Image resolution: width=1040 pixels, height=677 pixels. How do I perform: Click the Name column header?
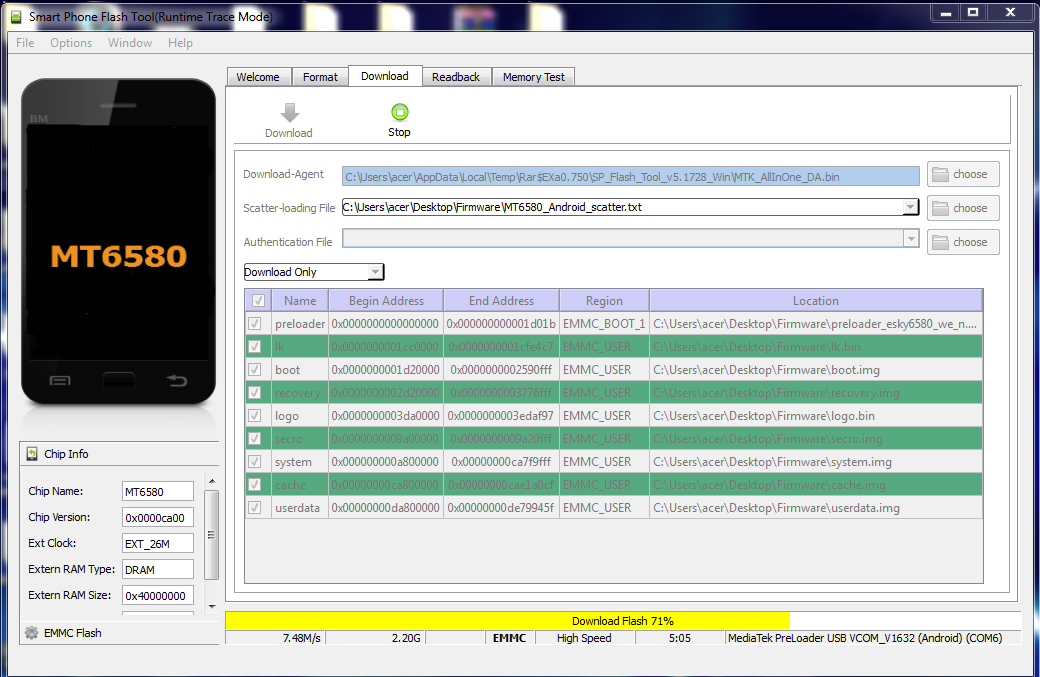[300, 300]
